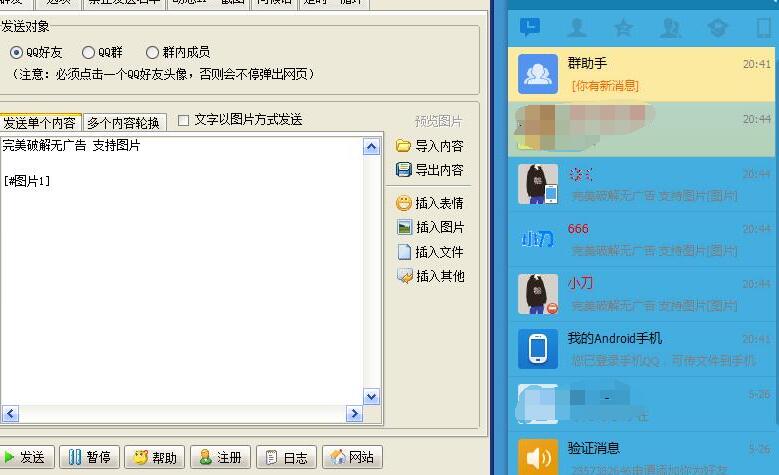Click the [#图片1] placeholder text in editor
The height and width of the screenshot is (475, 779).
pyautogui.click(x=27, y=181)
